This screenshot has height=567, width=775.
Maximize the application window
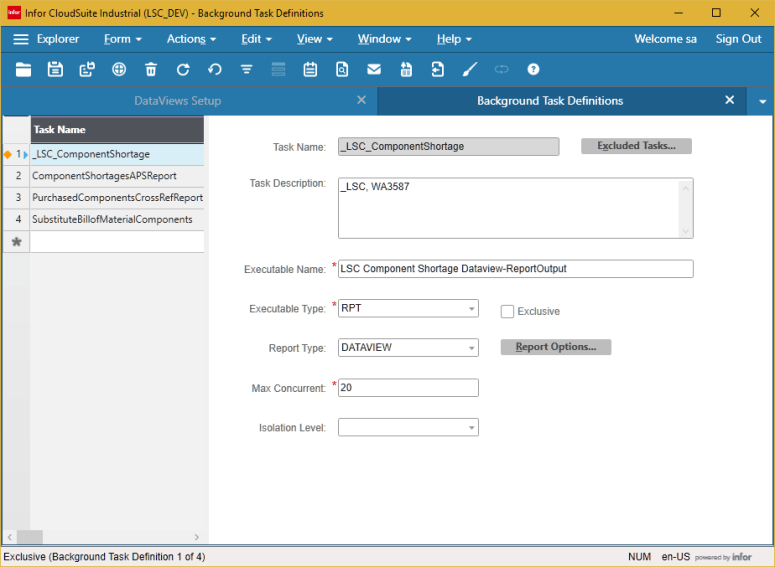[716, 13]
